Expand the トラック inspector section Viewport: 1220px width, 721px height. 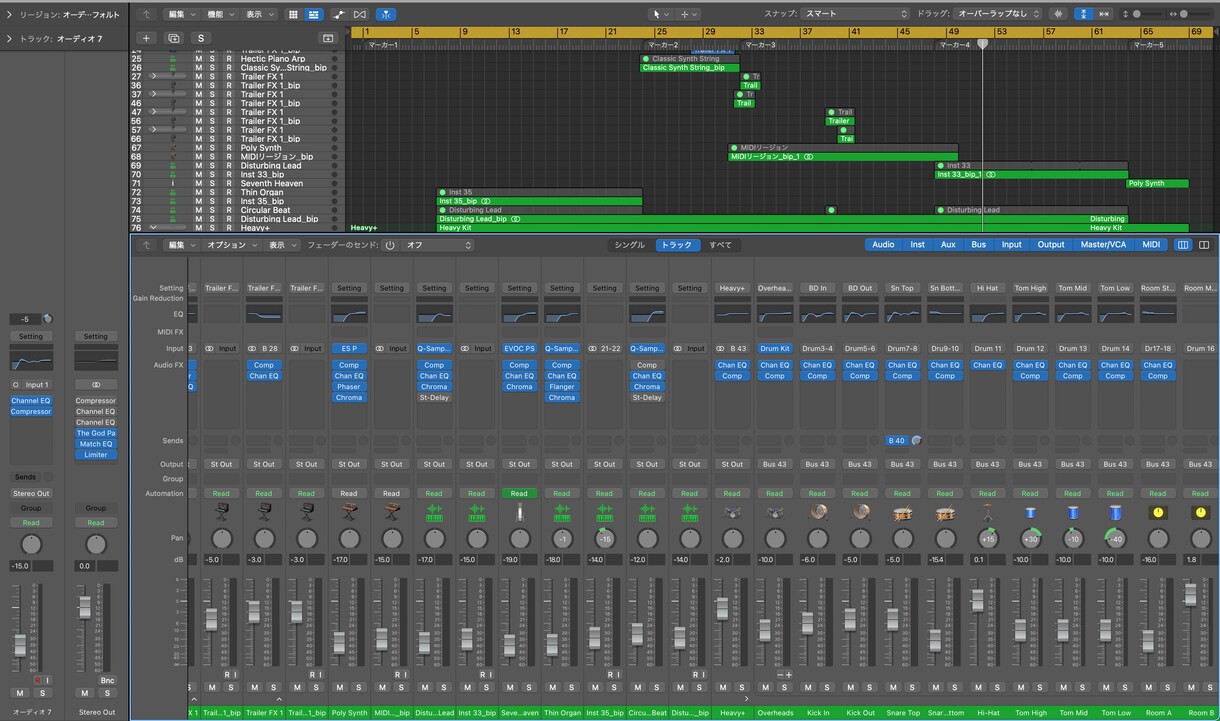(x=9, y=39)
